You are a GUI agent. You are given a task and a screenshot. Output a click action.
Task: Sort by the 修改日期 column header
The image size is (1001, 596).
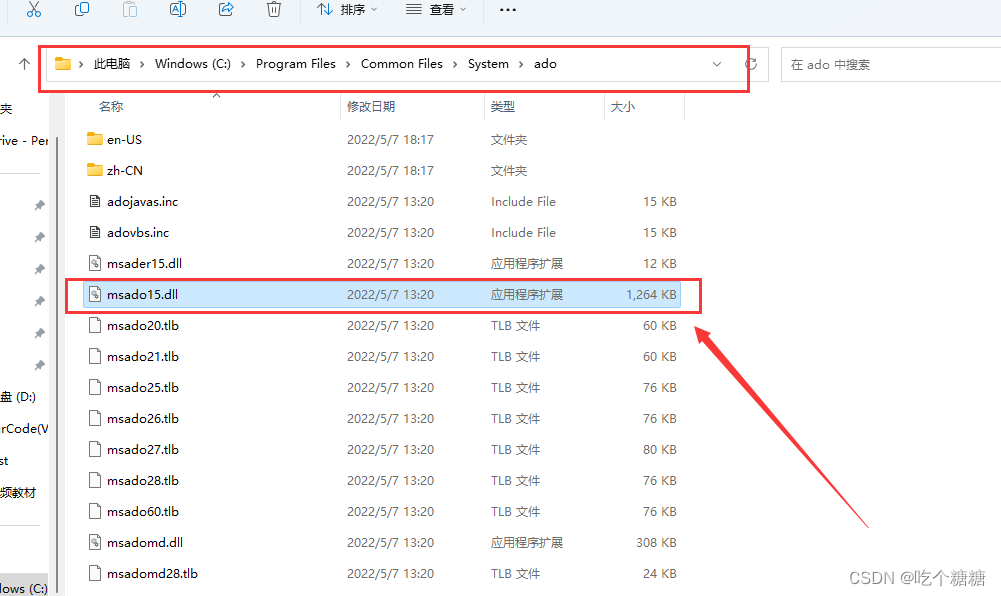371,107
